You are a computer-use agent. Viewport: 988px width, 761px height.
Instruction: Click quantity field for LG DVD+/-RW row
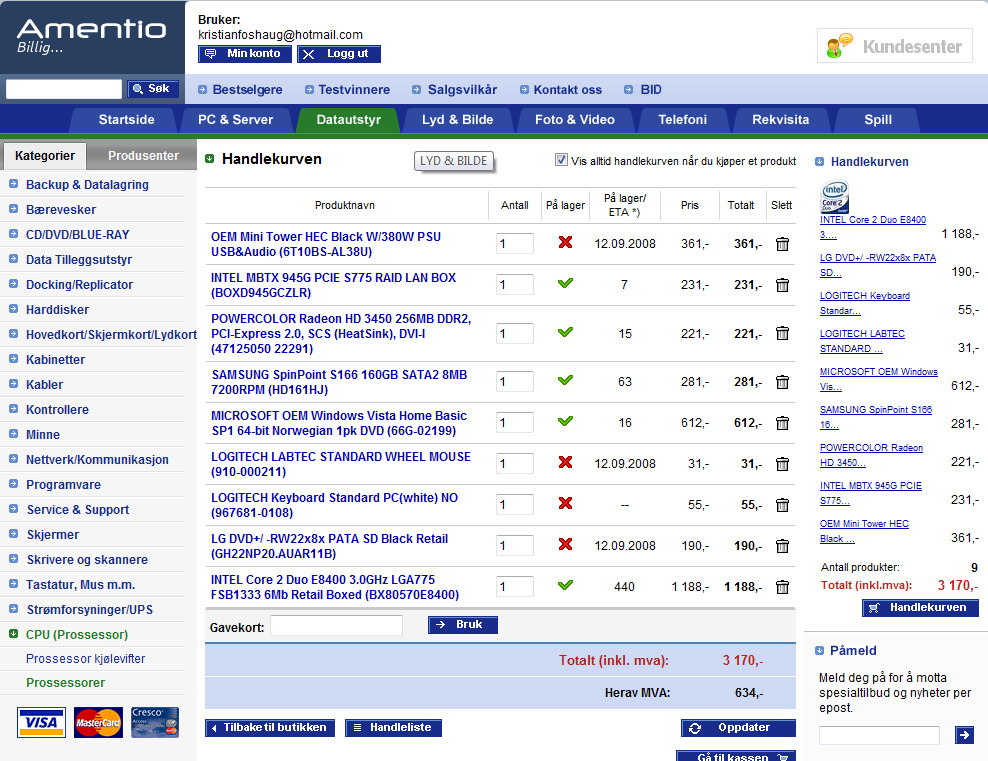515,546
